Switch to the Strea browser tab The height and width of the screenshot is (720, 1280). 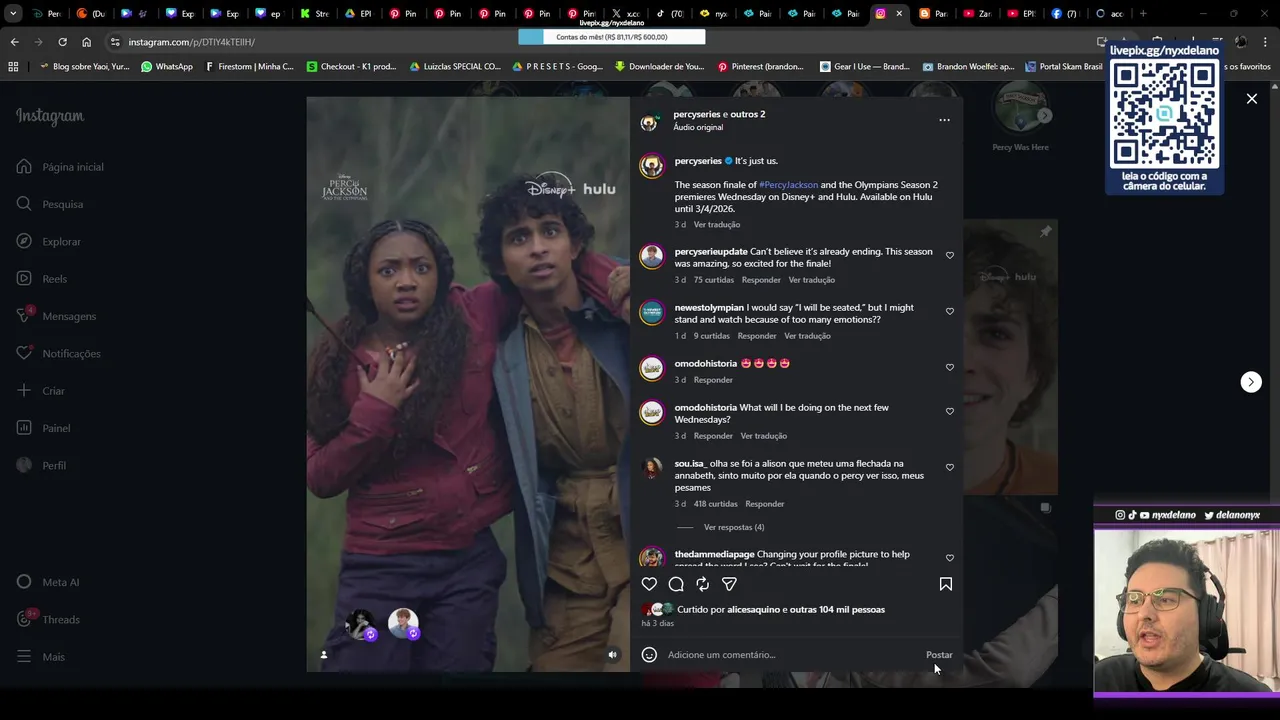315,14
